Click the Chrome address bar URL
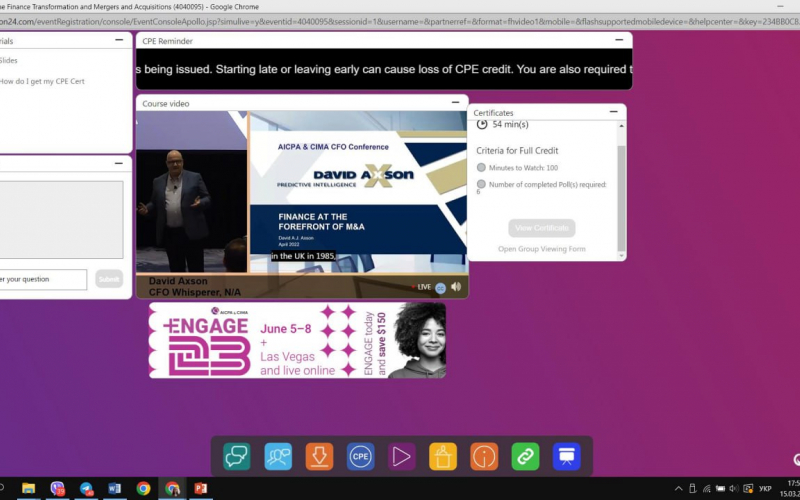This screenshot has width=800, height=500. (x=400, y=22)
